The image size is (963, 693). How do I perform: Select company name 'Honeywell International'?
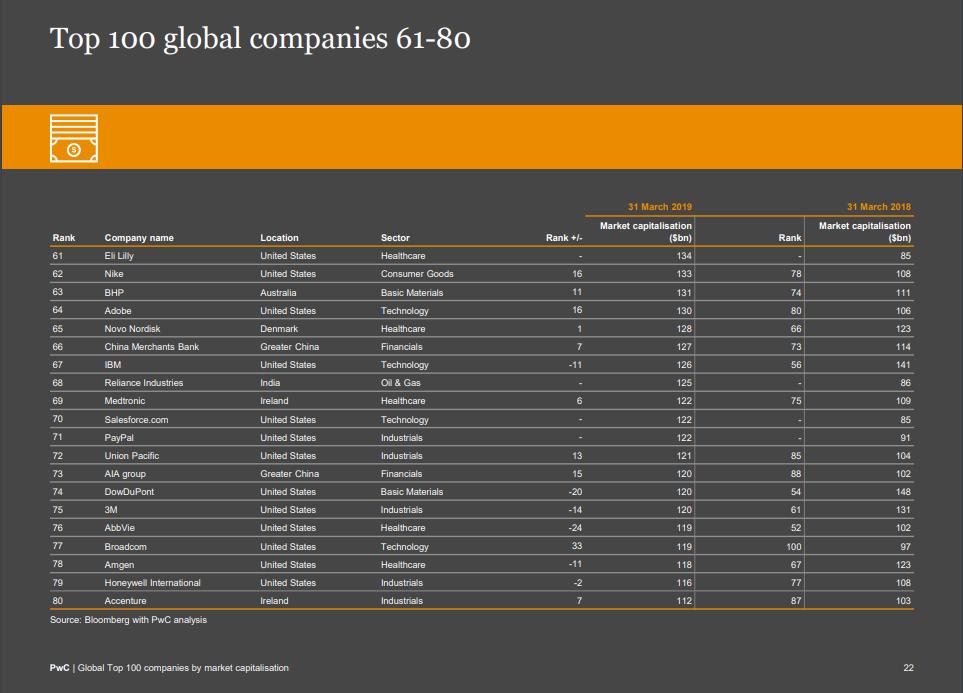tap(152, 583)
